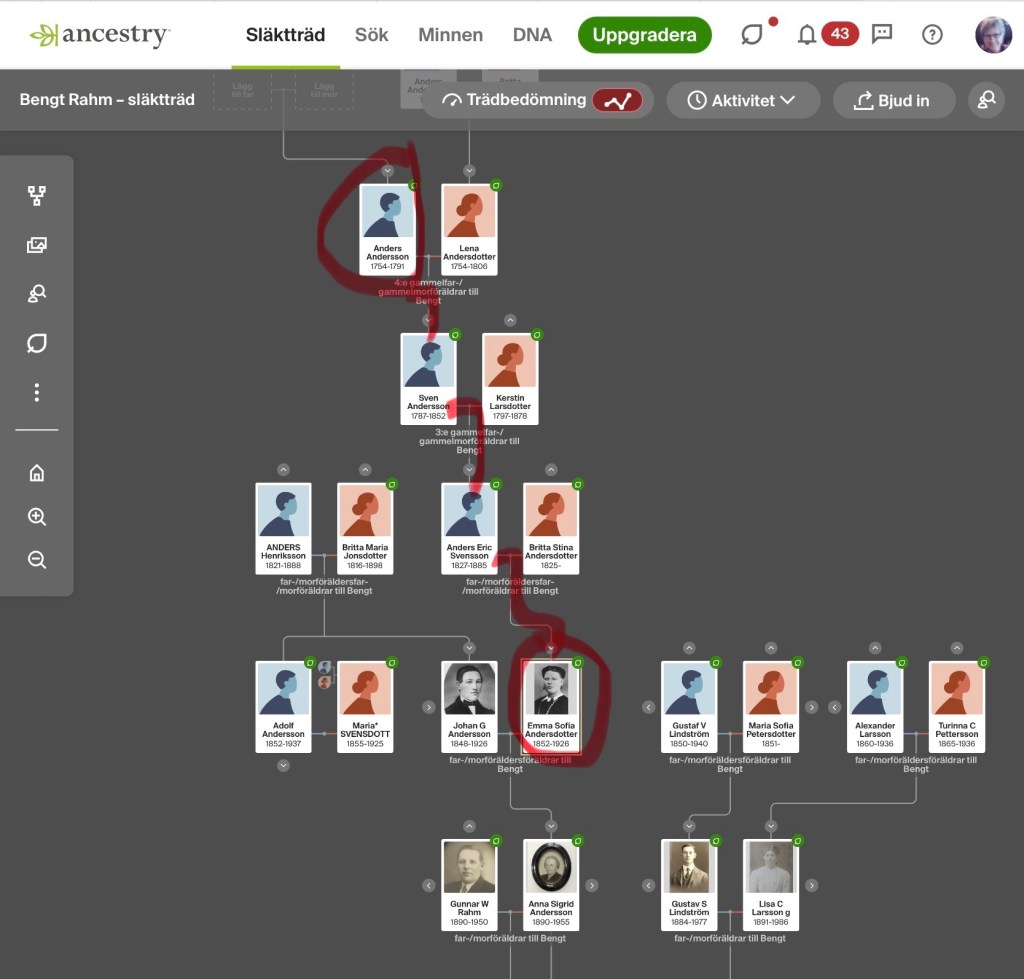Zoom in on the family tree
Image resolution: width=1024 pixels, height=979 pixels.
[37, 517]
